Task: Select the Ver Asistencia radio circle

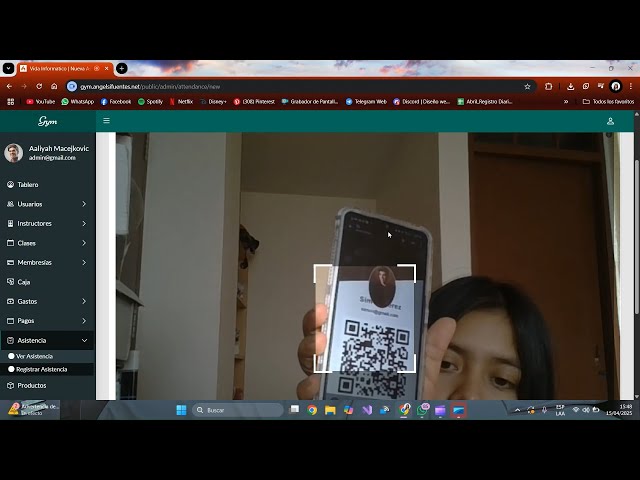Action: click(x=11, y=356)
